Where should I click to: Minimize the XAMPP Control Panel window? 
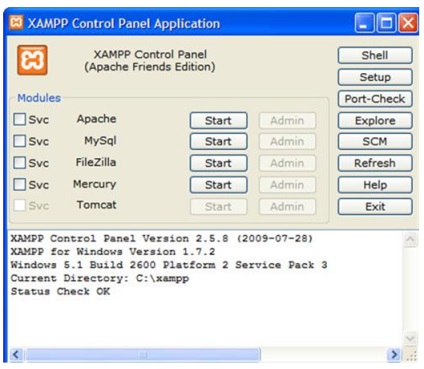tap(364, 23)
